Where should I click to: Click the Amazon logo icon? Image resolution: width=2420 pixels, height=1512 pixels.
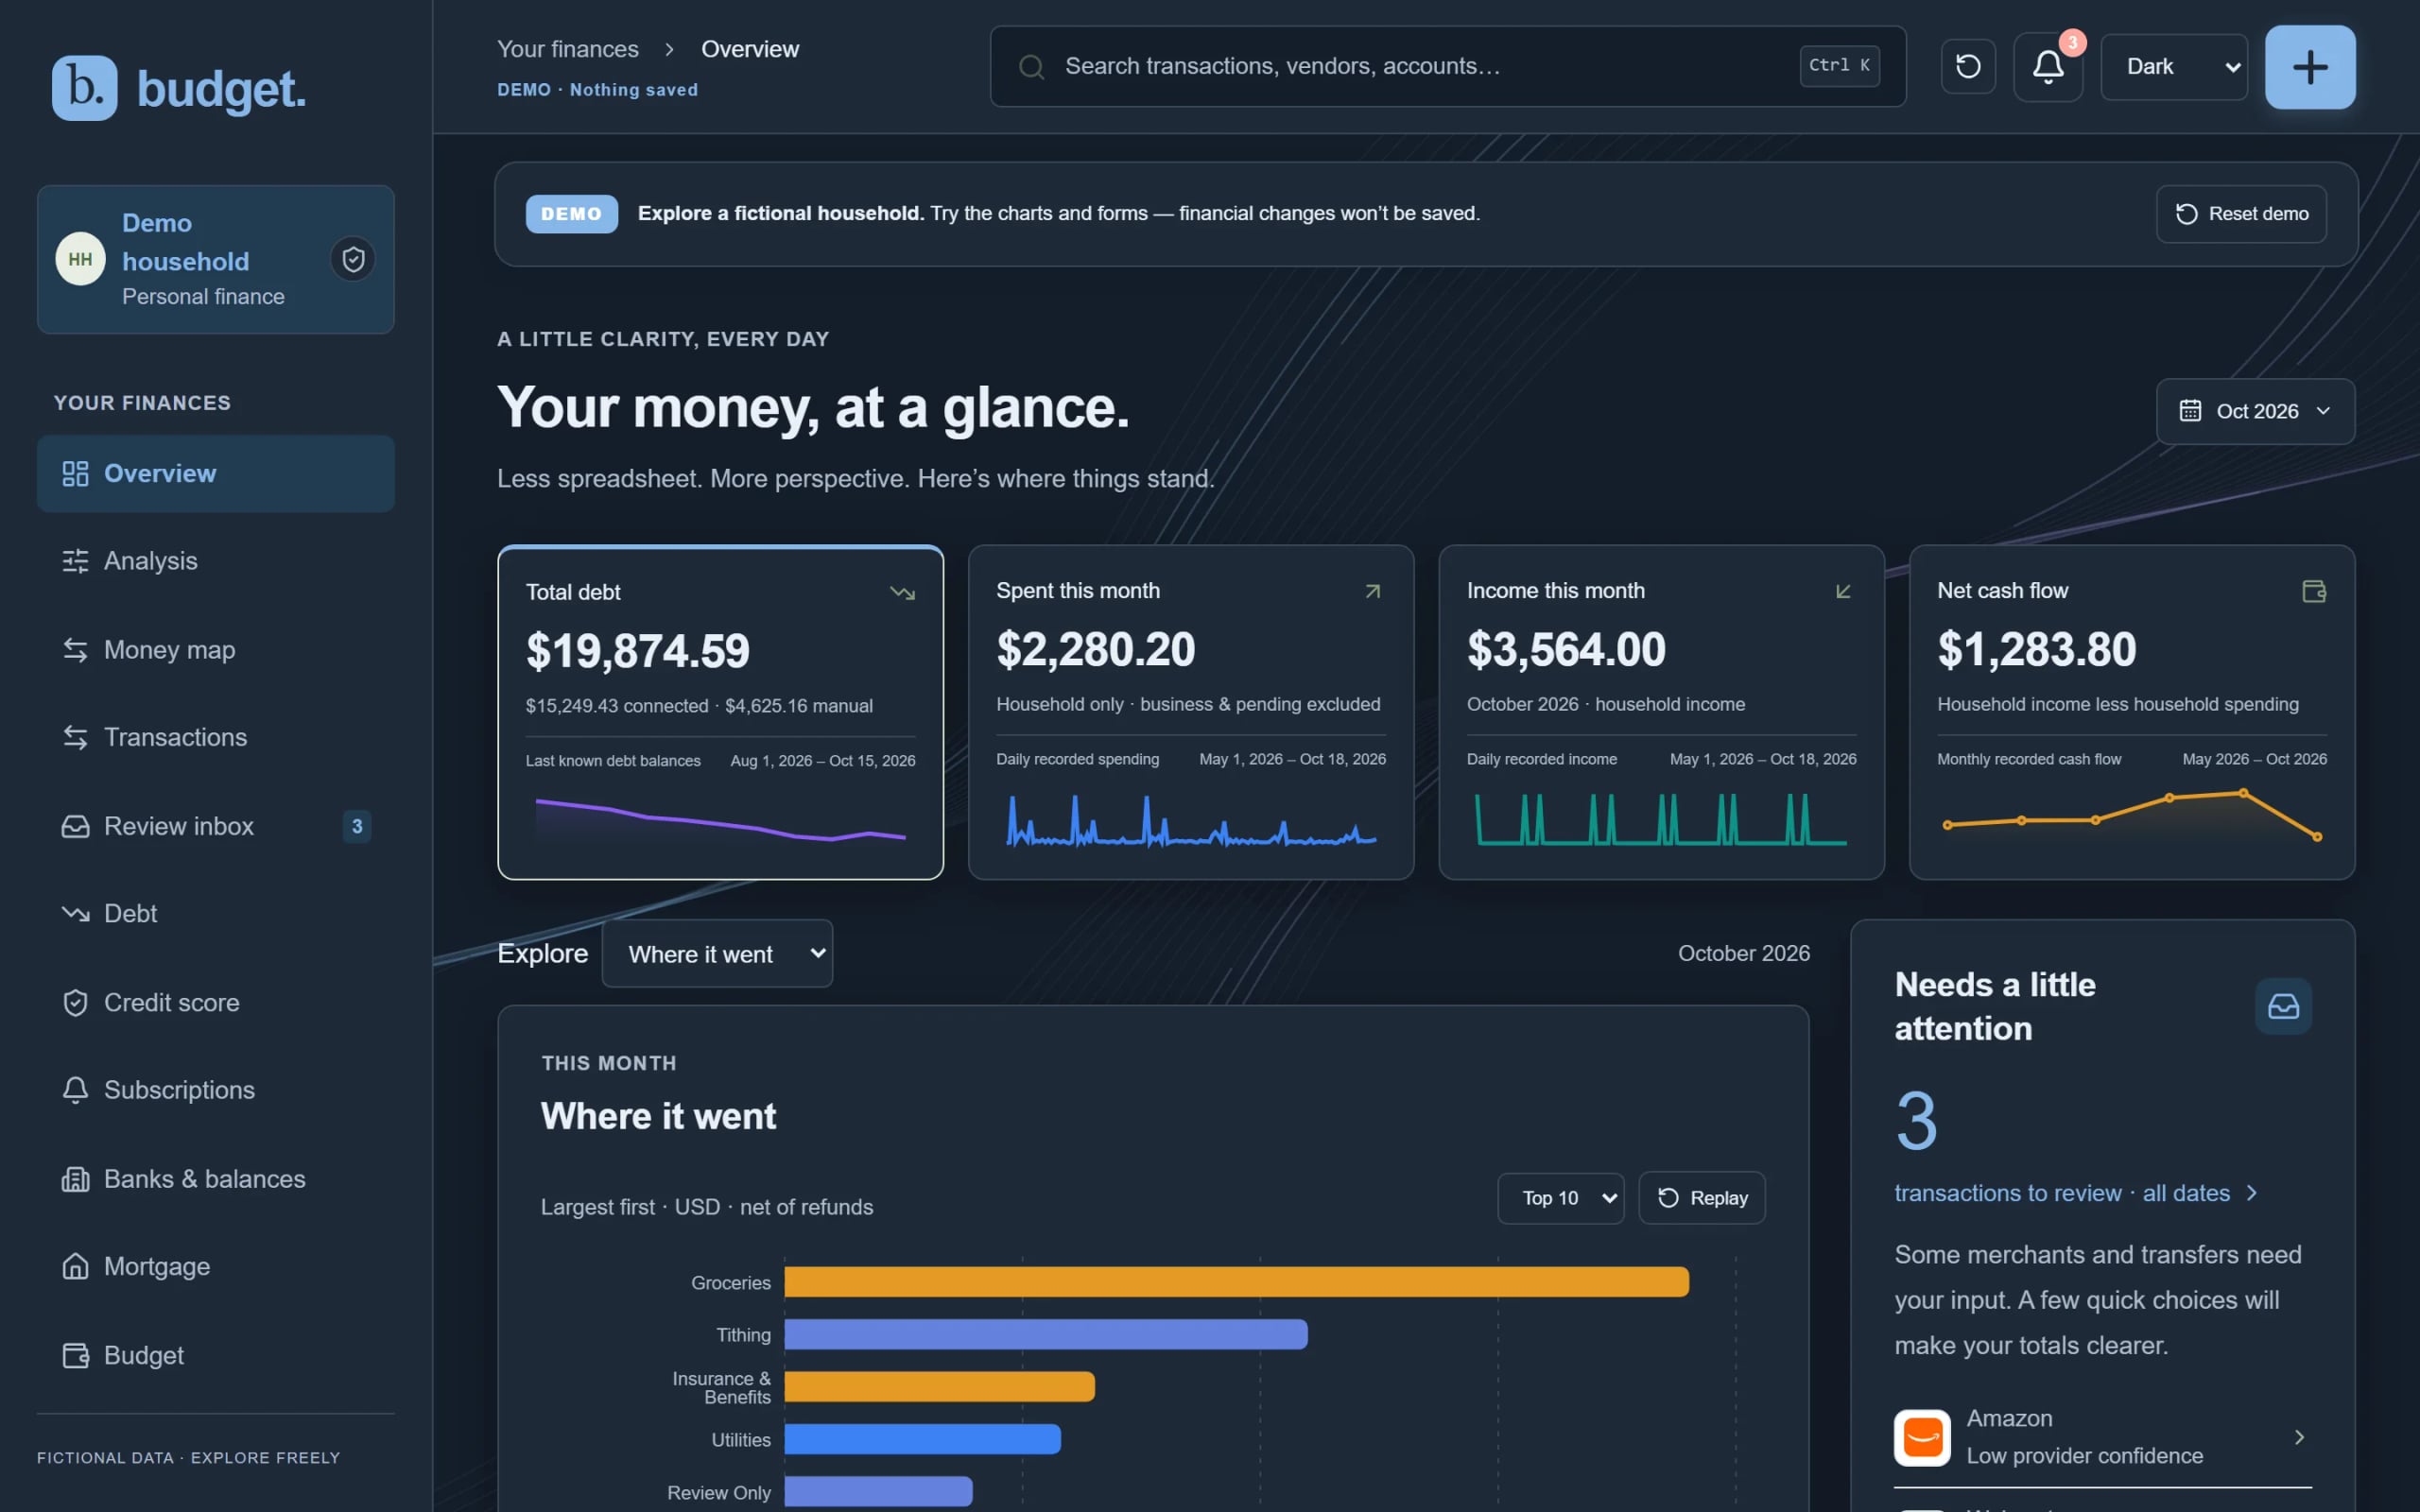(1922, 1437)
